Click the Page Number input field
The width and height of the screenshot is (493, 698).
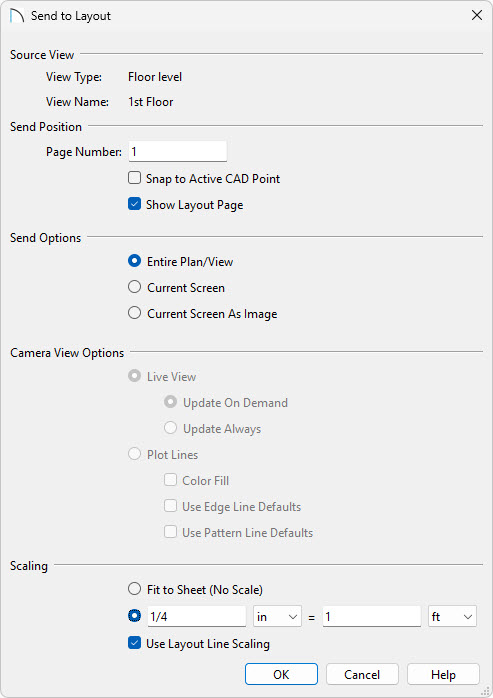pos(178,152)
